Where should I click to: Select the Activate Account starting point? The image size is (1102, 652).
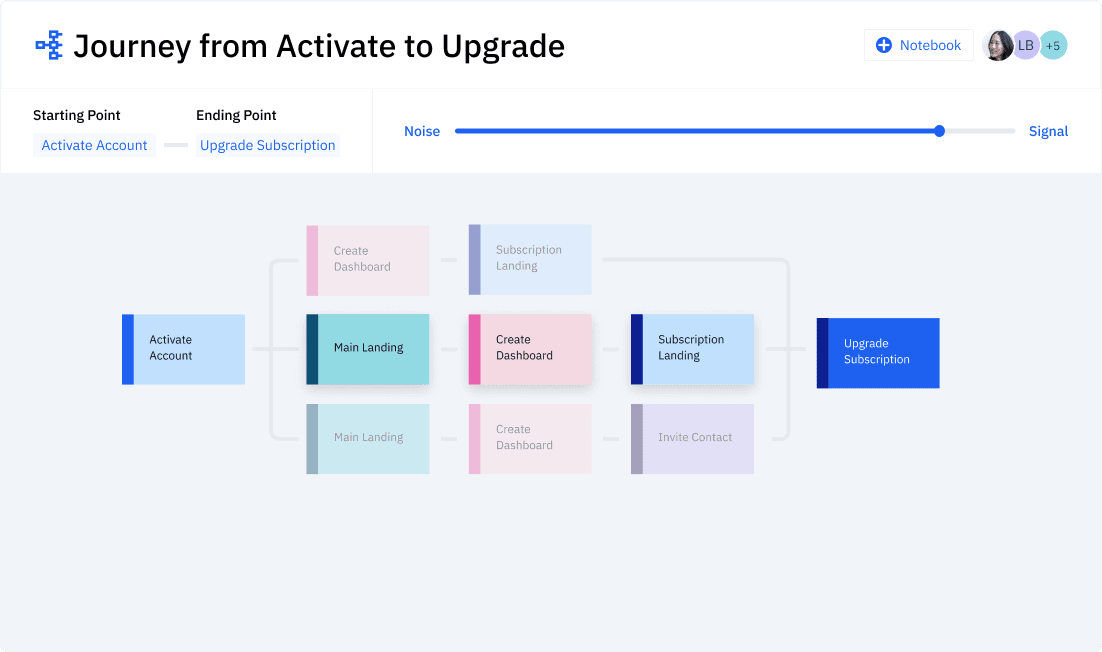94,145
